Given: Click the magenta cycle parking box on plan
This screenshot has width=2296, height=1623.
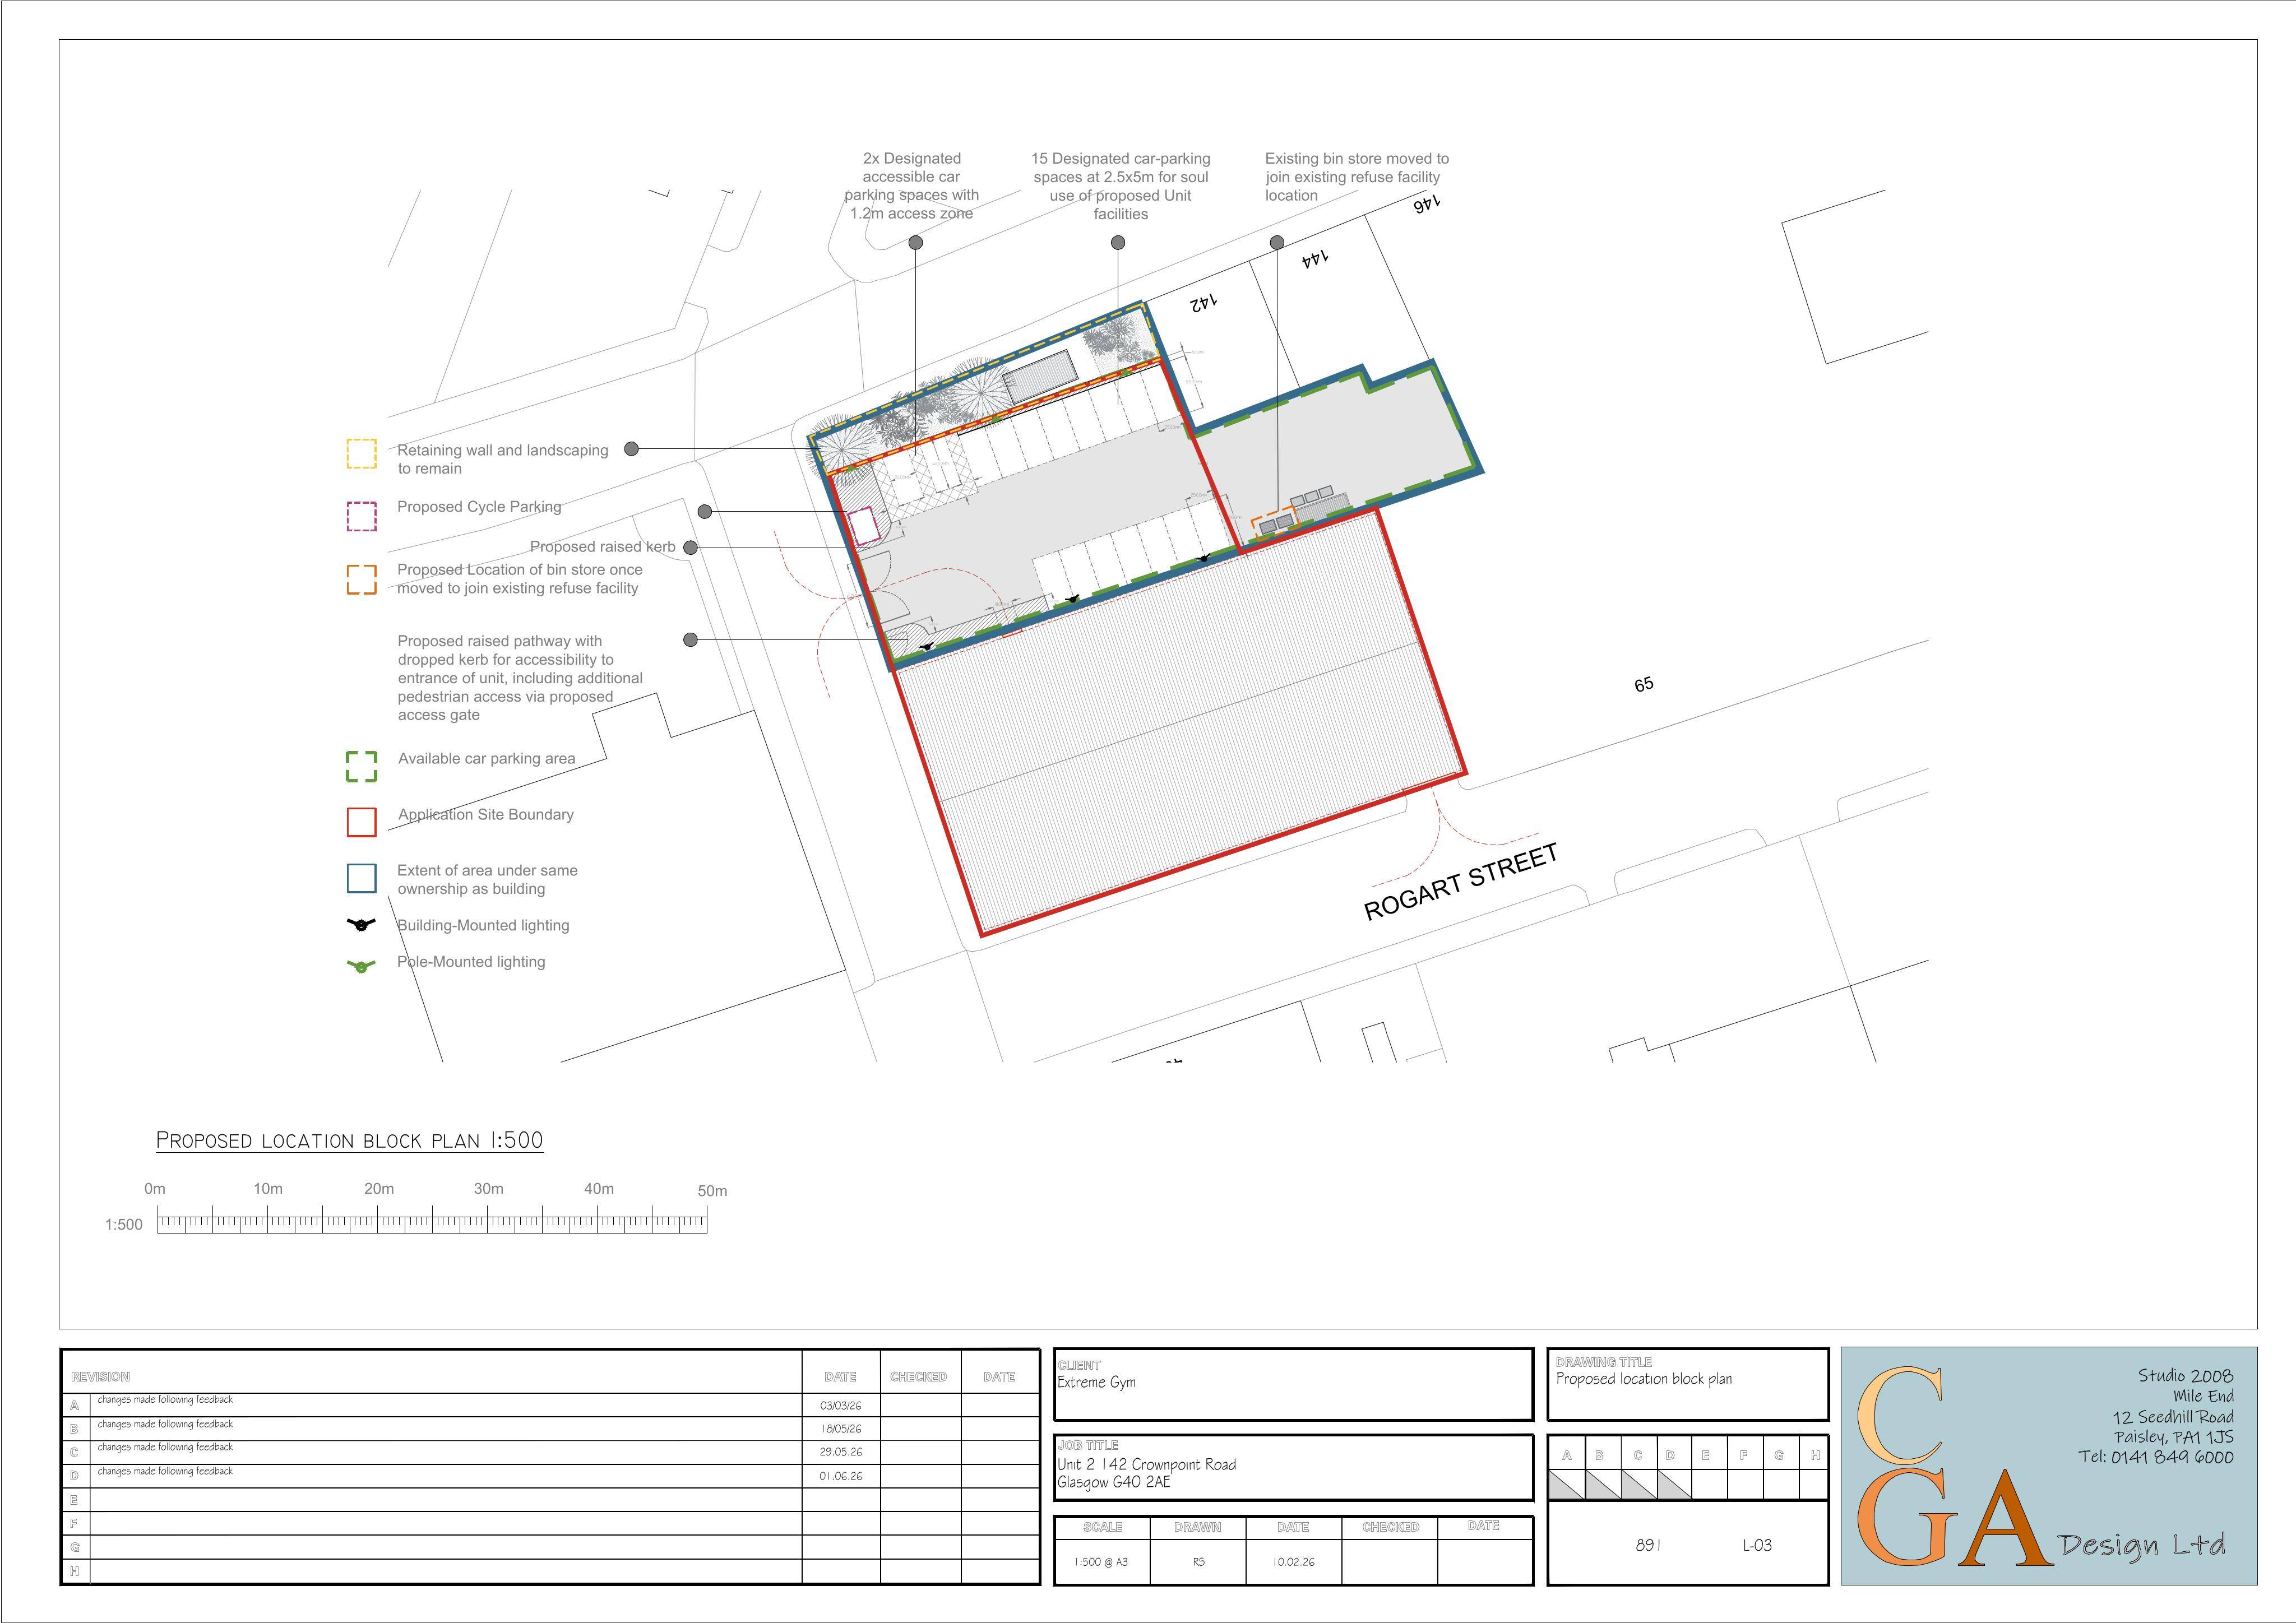Looking at the screenshot, I should tap(863, 526).
